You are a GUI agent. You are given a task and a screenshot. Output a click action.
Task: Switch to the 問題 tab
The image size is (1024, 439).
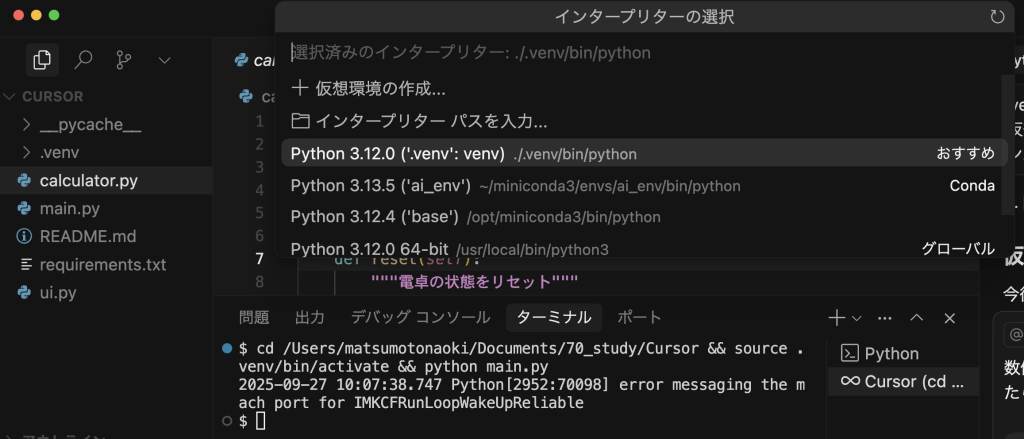[x=254, y=318]
